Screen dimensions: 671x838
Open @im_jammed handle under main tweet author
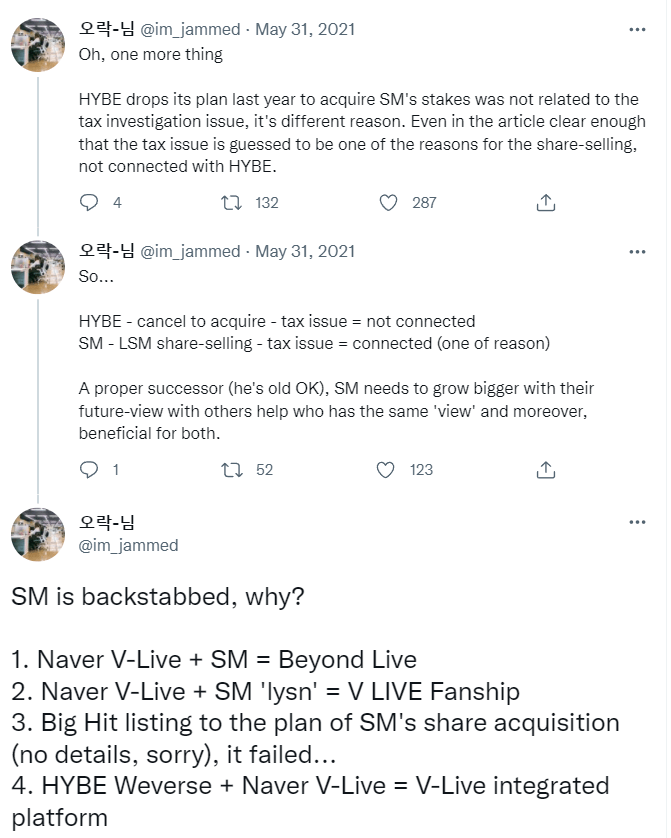point(129,545)
